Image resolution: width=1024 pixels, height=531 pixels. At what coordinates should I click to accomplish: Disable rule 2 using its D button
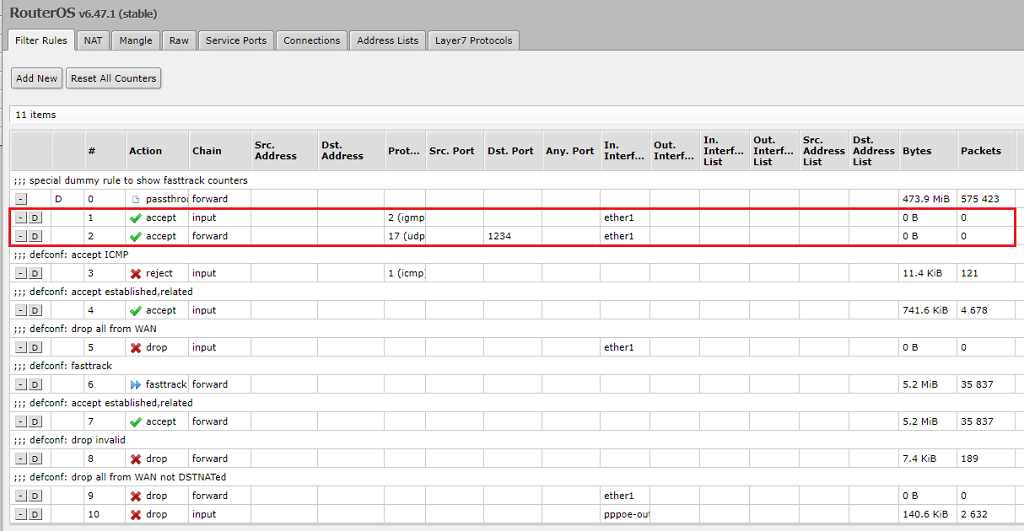tap(35, 237)
